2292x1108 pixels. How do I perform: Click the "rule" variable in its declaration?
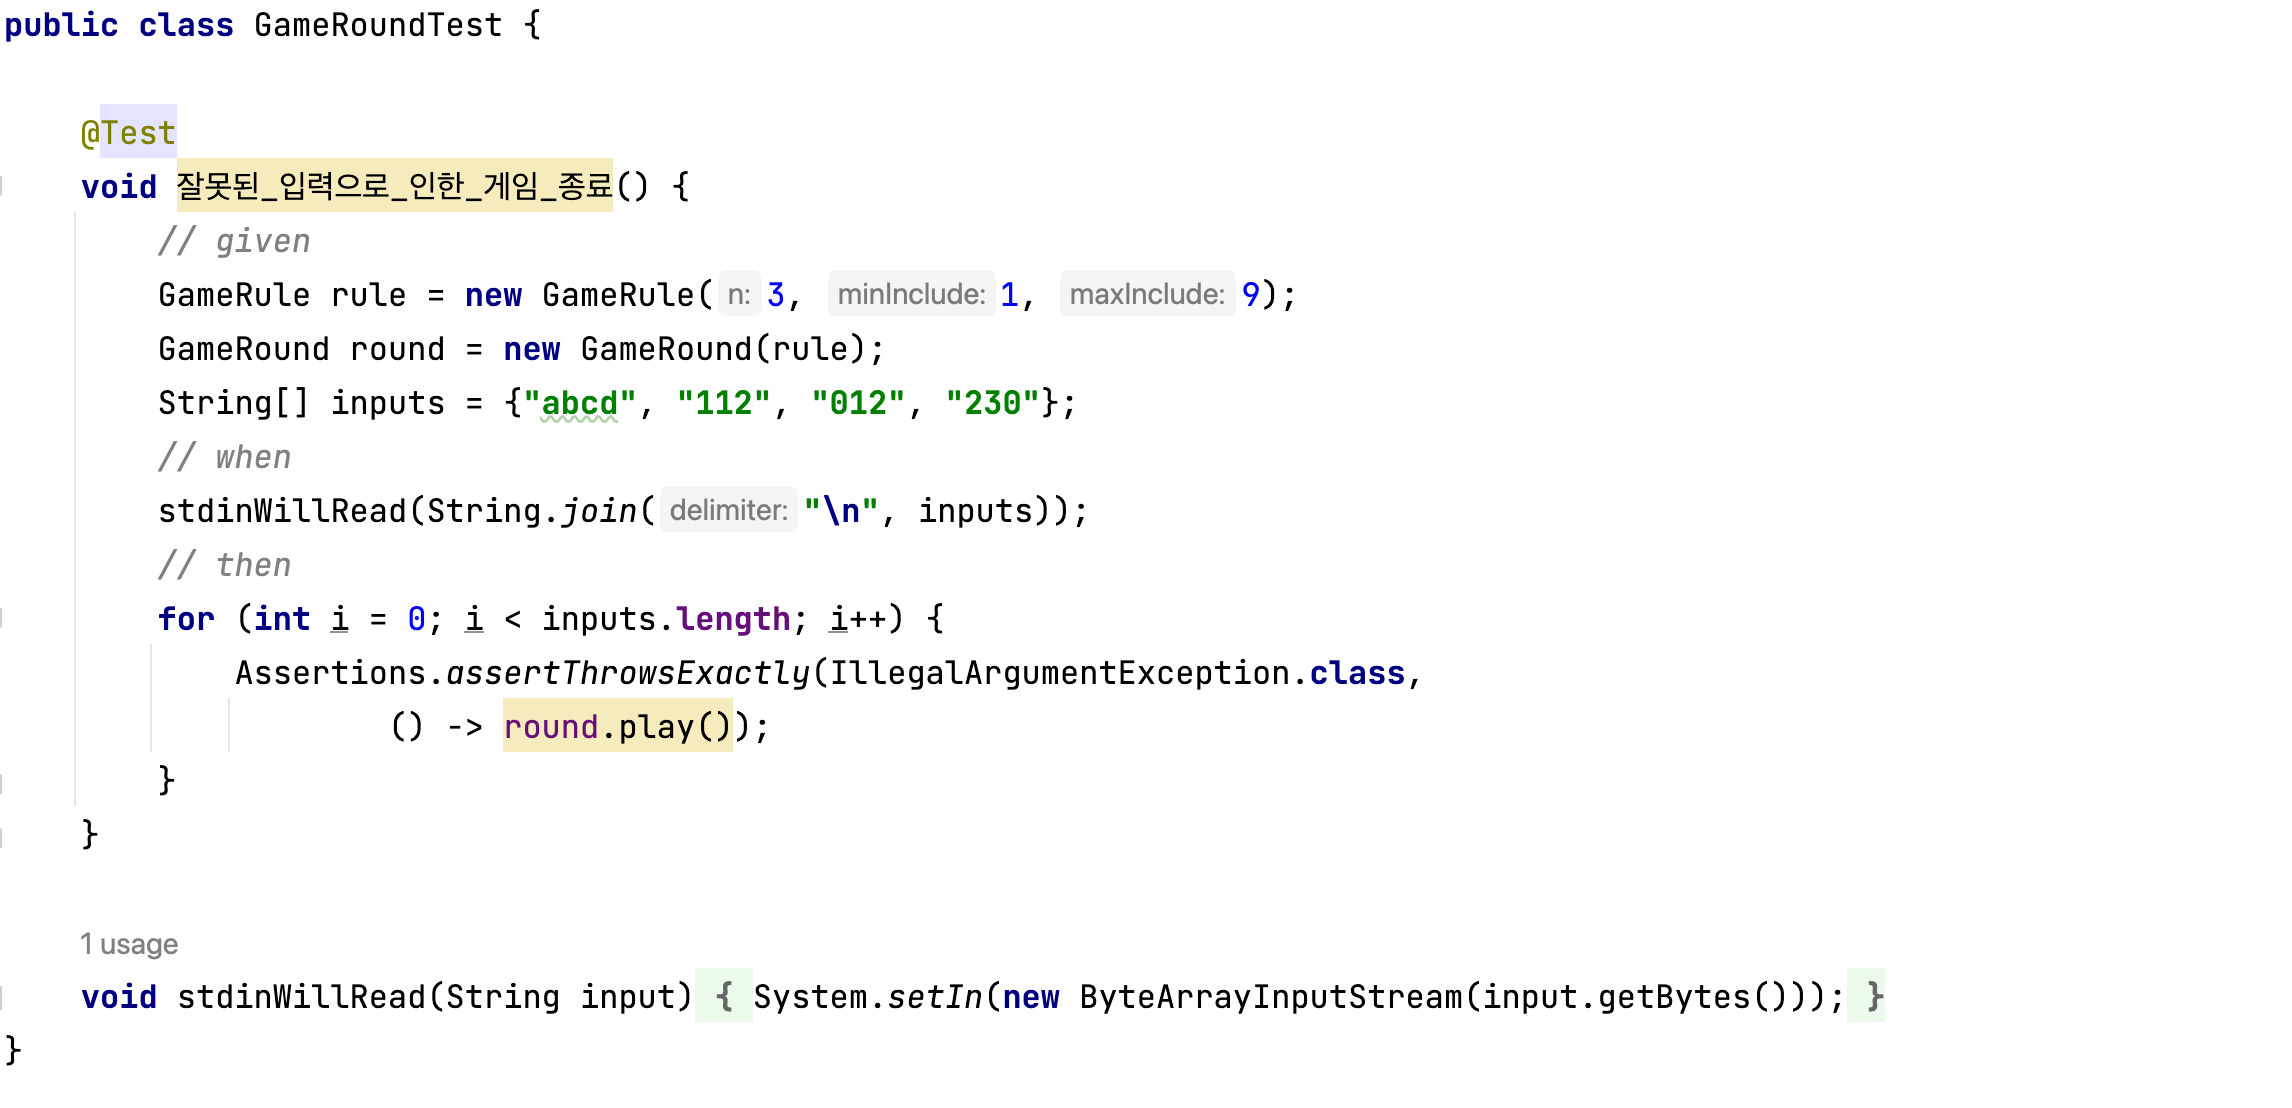pos(368,295)
